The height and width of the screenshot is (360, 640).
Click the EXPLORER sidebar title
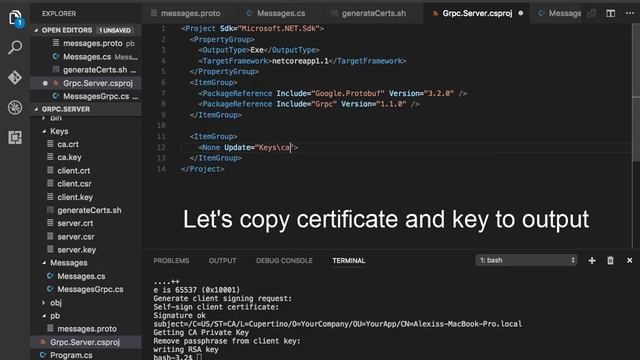coord(59,13)
